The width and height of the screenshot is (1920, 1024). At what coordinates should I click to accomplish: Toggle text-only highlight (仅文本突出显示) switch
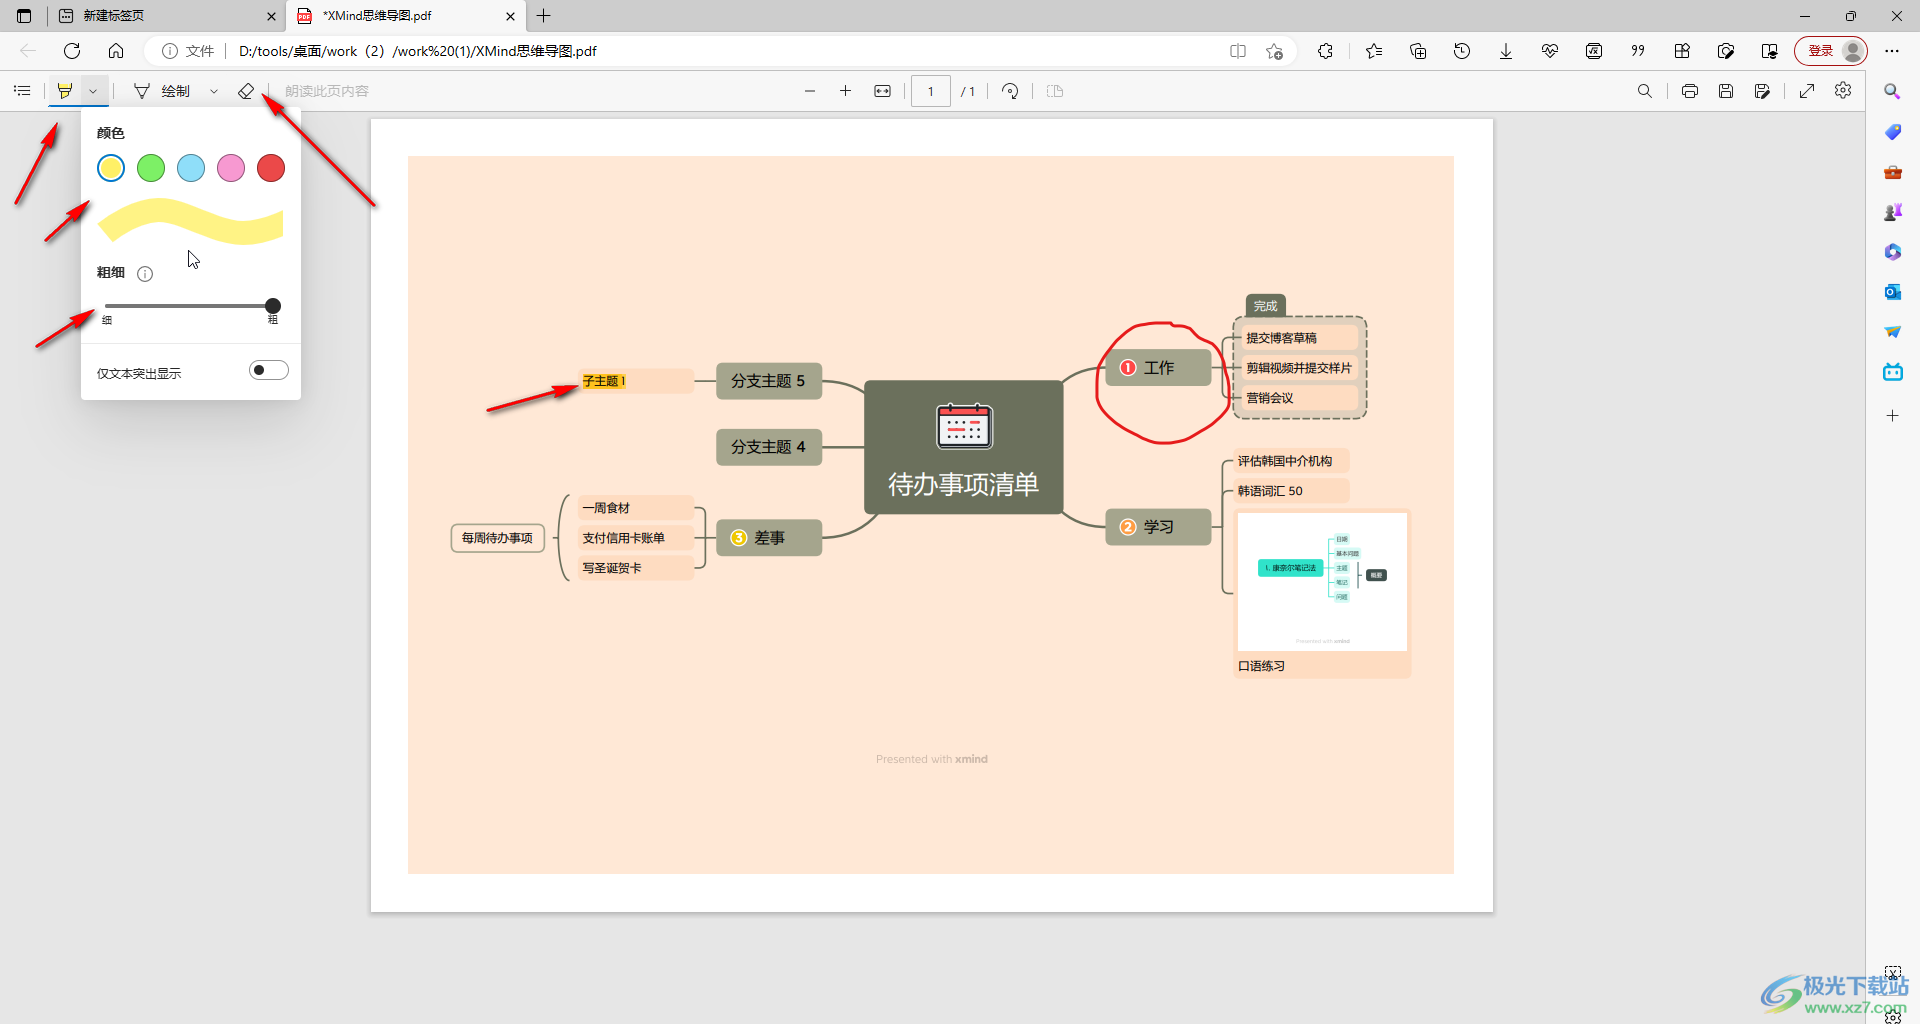269,371
